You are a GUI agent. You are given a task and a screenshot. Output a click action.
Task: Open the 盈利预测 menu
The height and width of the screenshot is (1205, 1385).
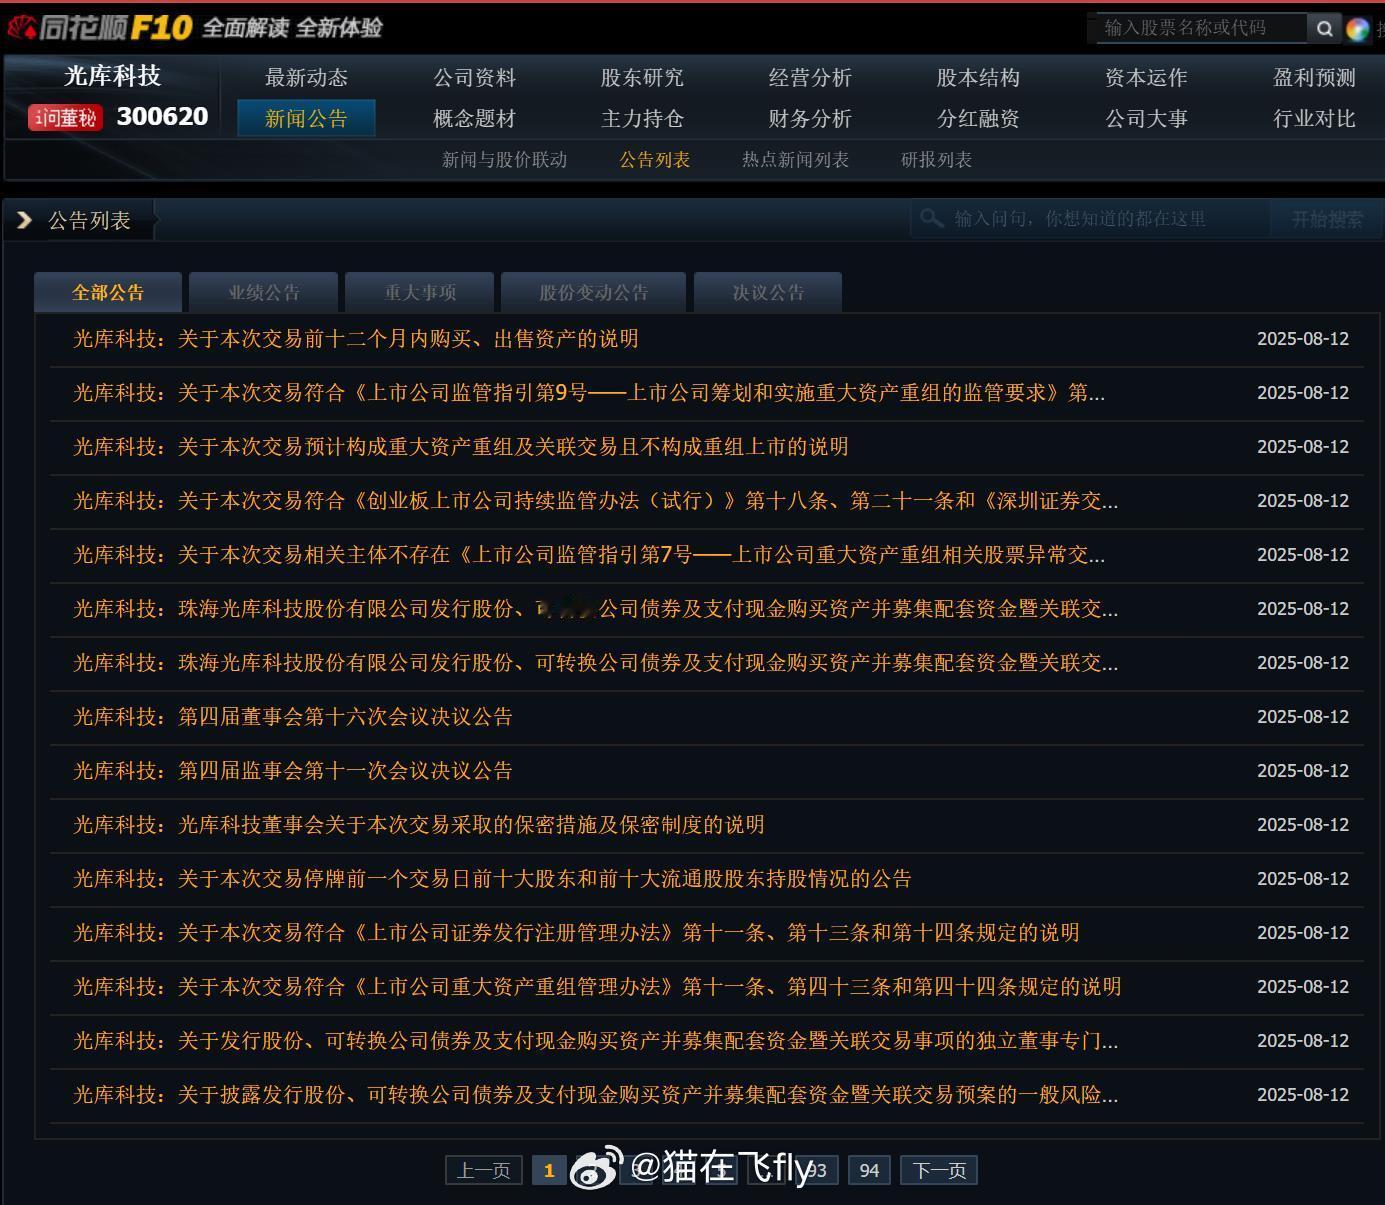click(1314, 77)
